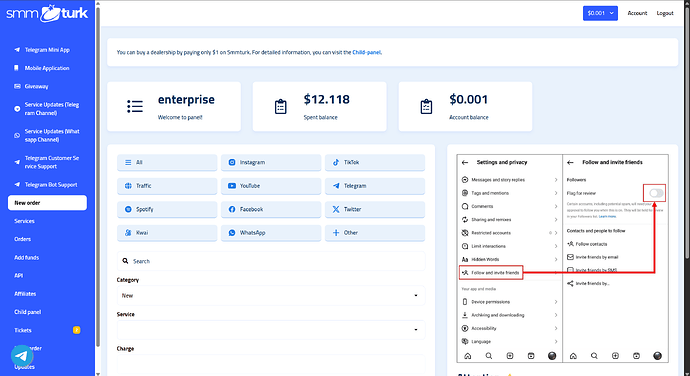Expand the $0.001 balance dropdown
The height and width of the screenshot is (376, 690).
600,13
